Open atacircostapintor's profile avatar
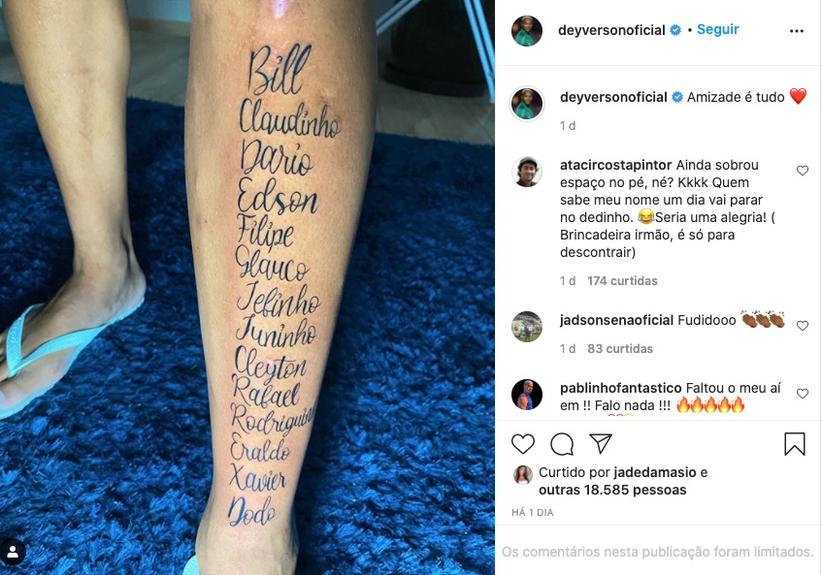The width and height of the screenshot is (822, 575). point(527,171)
